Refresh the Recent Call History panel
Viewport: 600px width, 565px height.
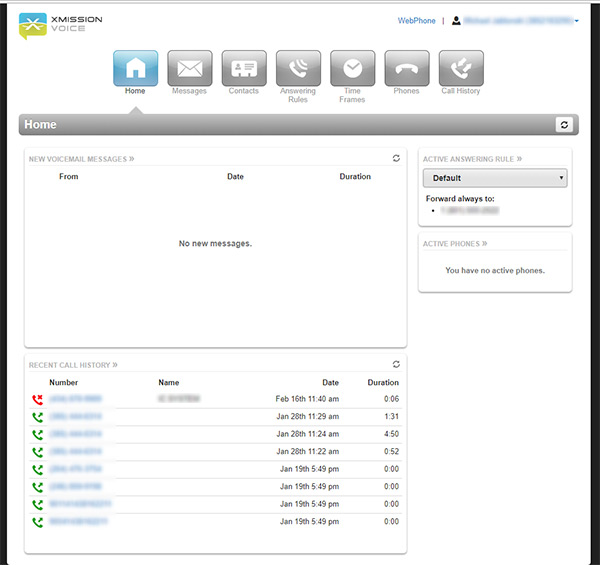coord(396,365)
